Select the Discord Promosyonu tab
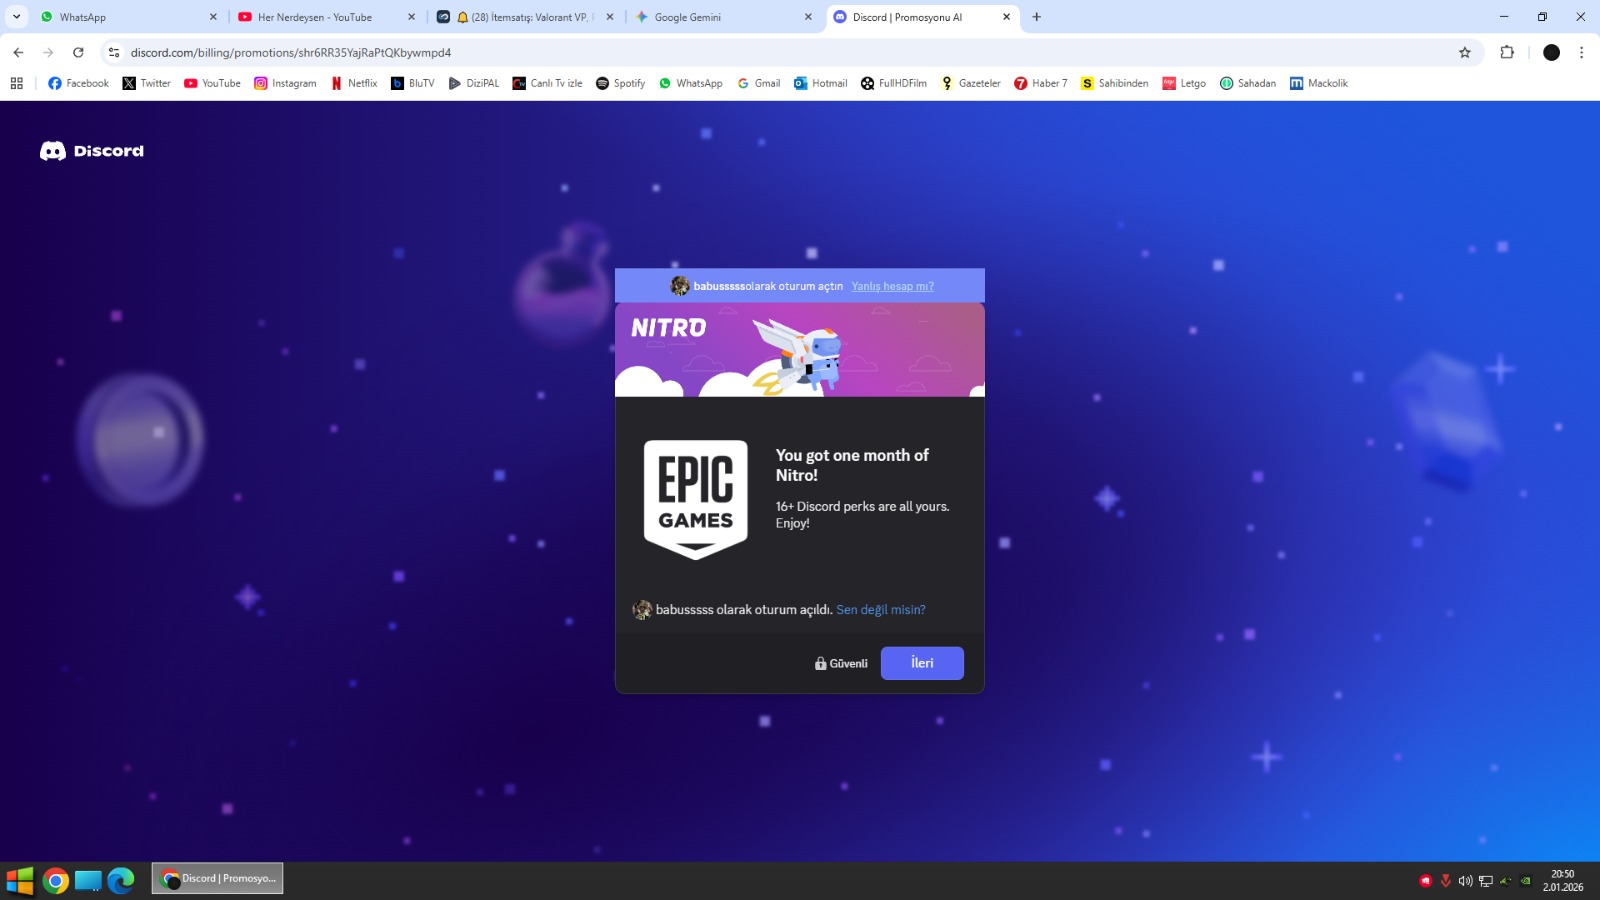1600x900 pixels. pos(922,17)
